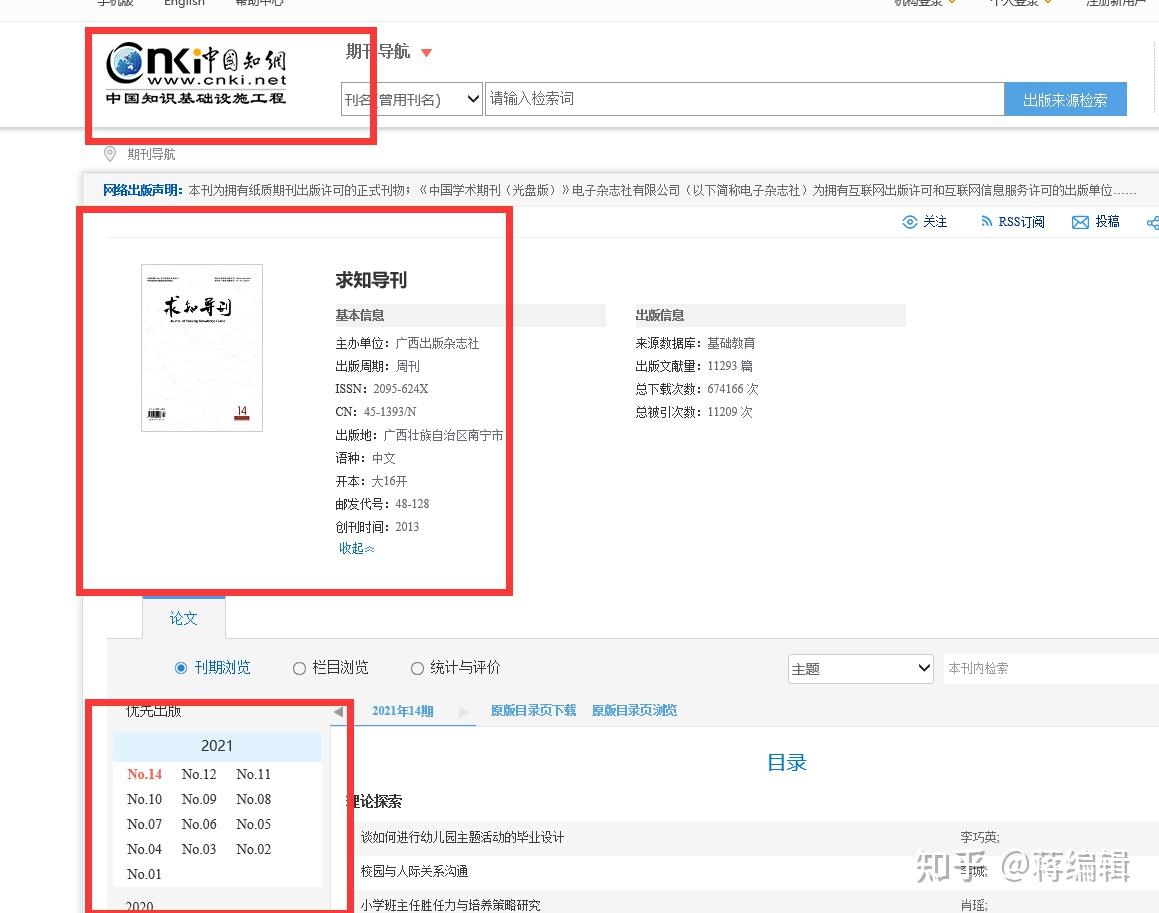Image resolution: width=1159 pixels, height=913 pixels.
Task: Click the 出版信息 section header
Action: tap(660, 315)
